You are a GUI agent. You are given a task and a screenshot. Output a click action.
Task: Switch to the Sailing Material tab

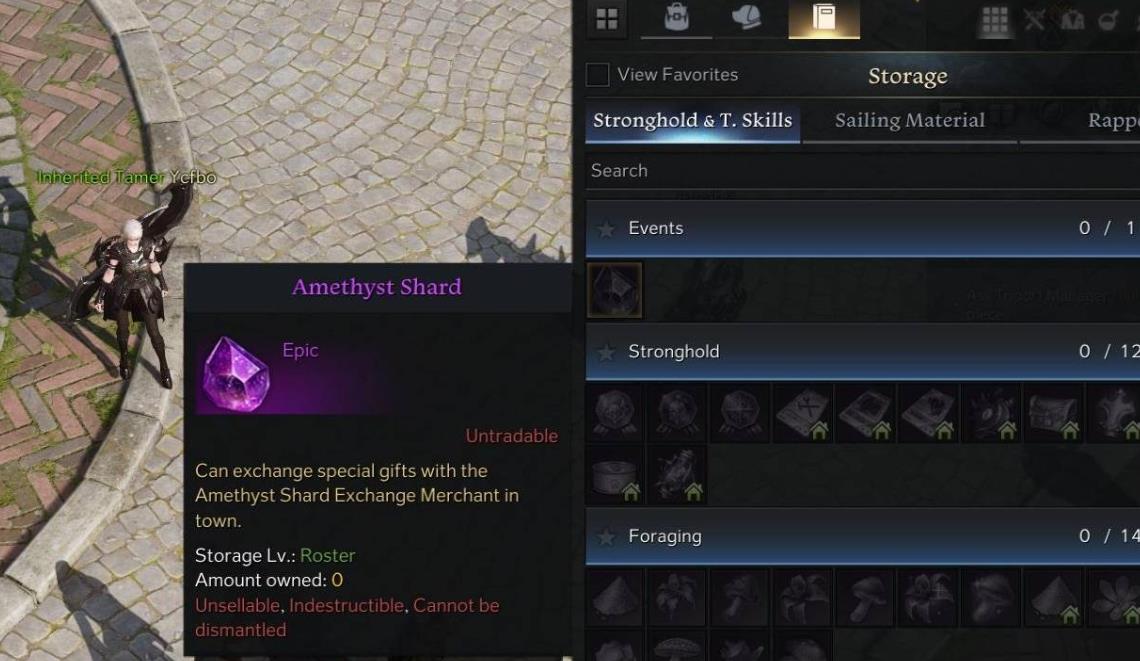(910, 121)
